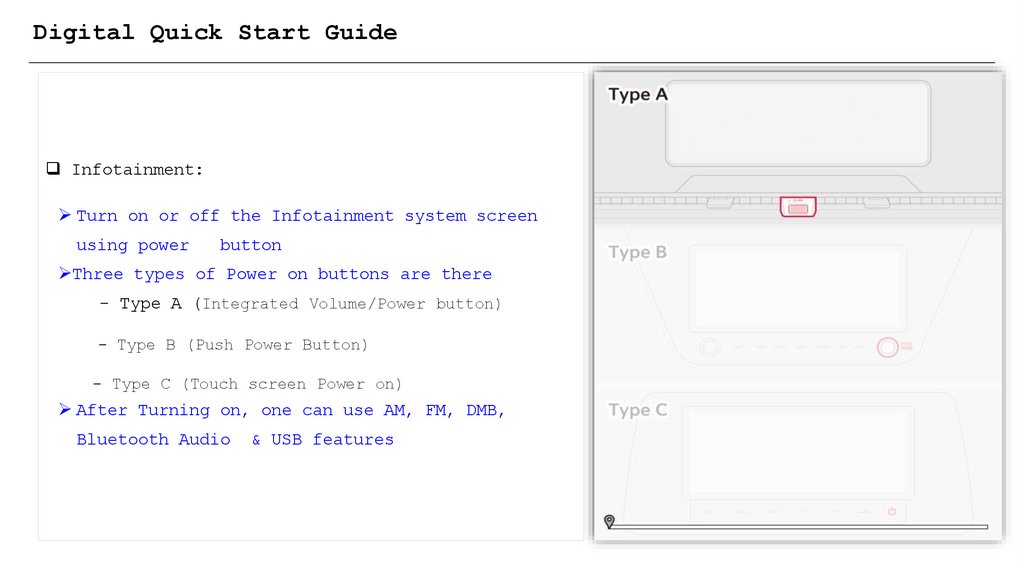Click the 'Digital Quick Start Guide' title
The image size is (1024, 574).
215,33
